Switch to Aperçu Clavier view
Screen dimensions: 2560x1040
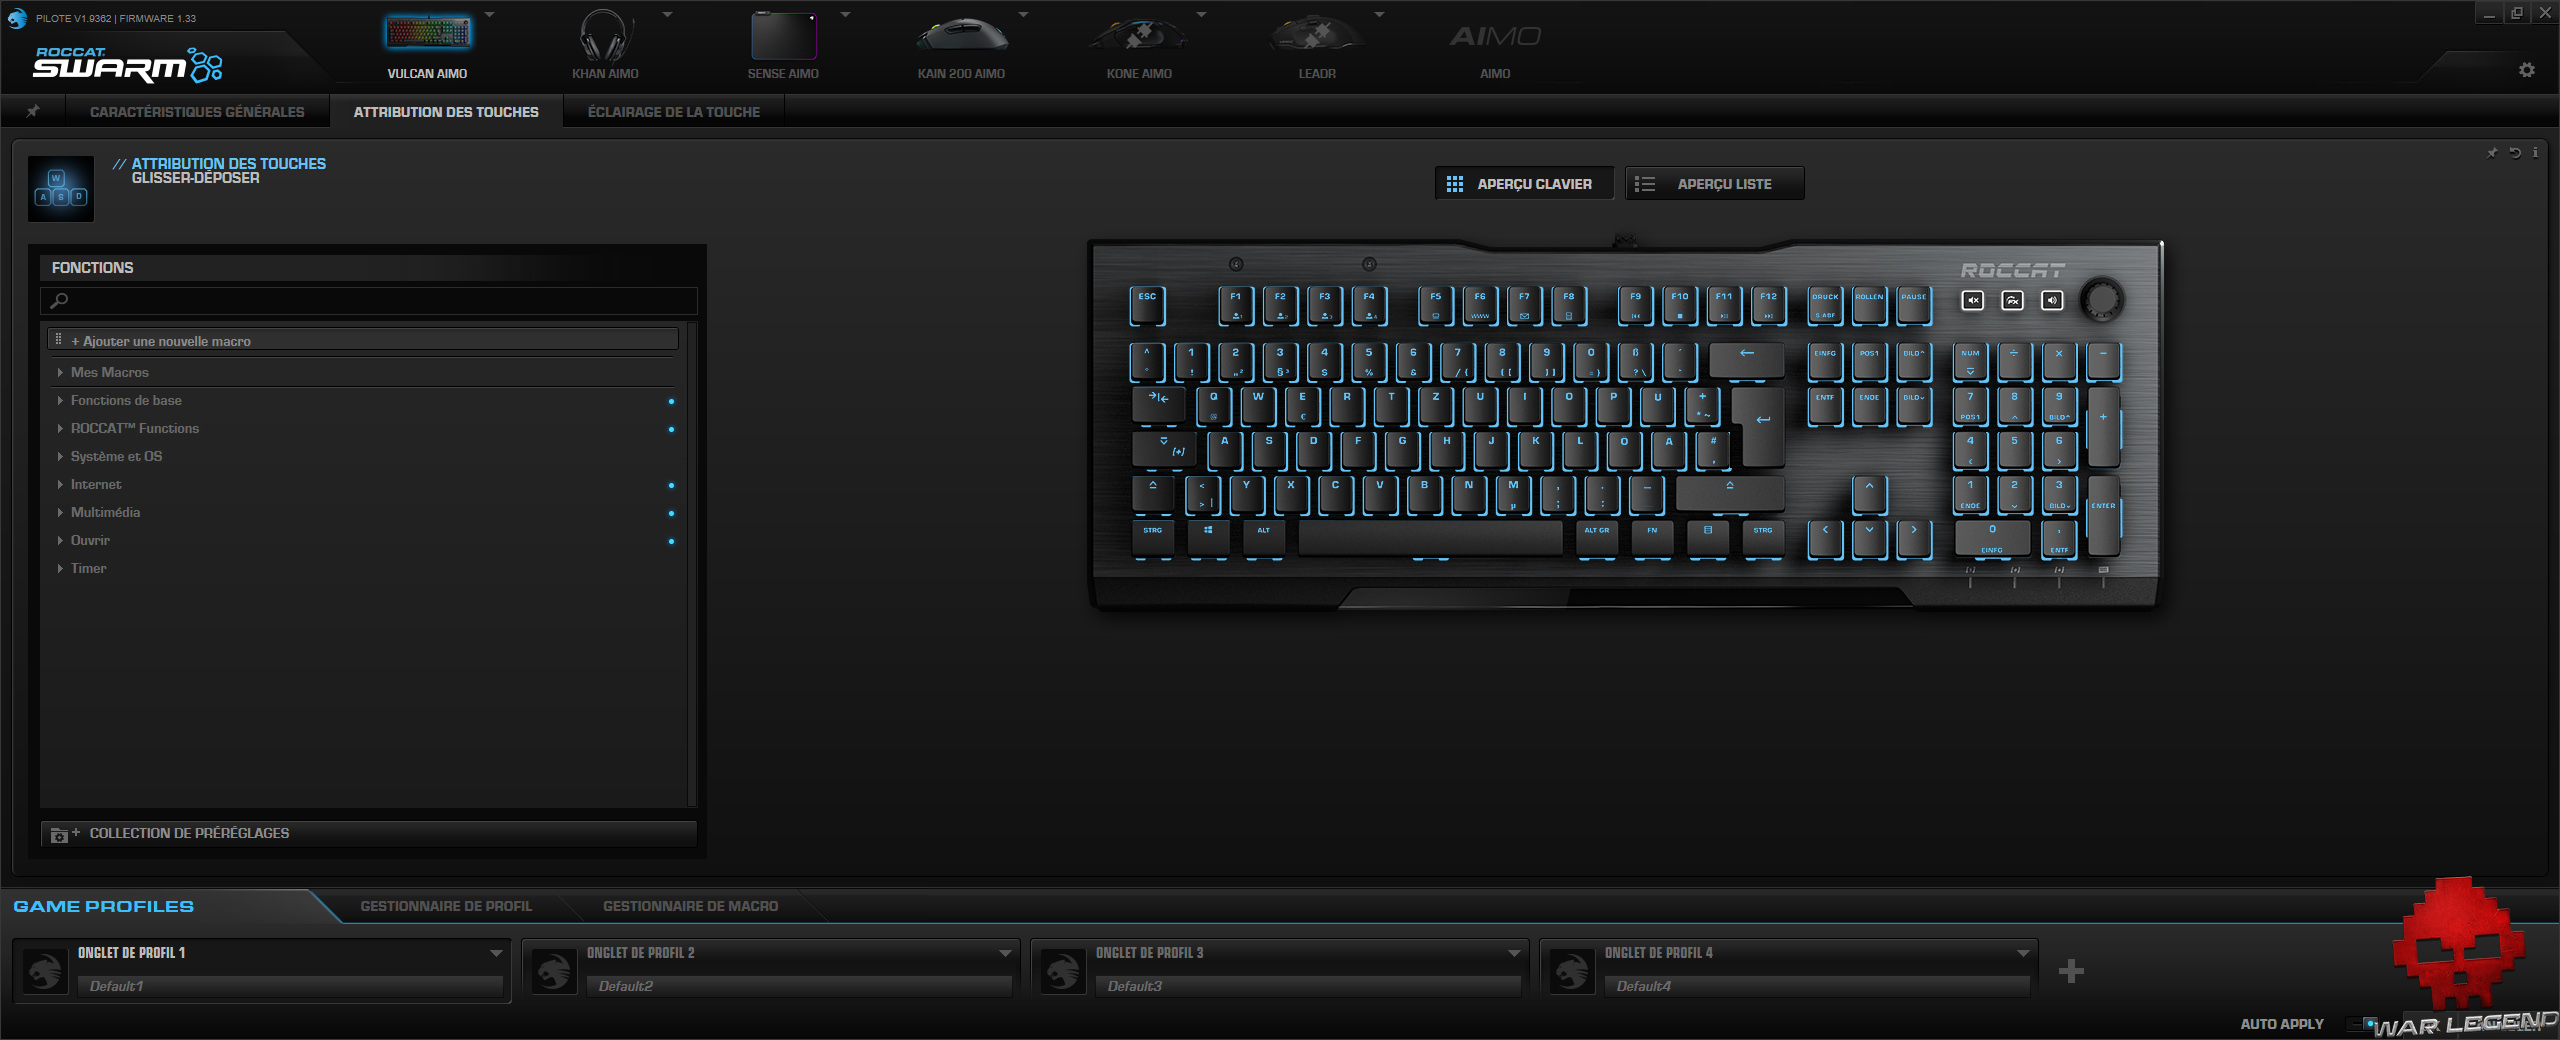click(x=1524, y=183)
